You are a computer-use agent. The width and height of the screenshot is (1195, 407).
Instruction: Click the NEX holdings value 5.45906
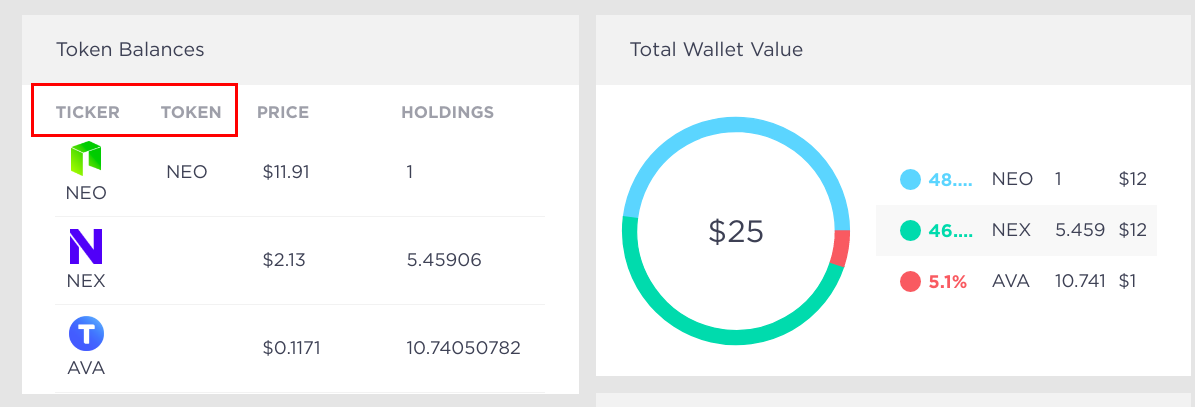point(444,261)
